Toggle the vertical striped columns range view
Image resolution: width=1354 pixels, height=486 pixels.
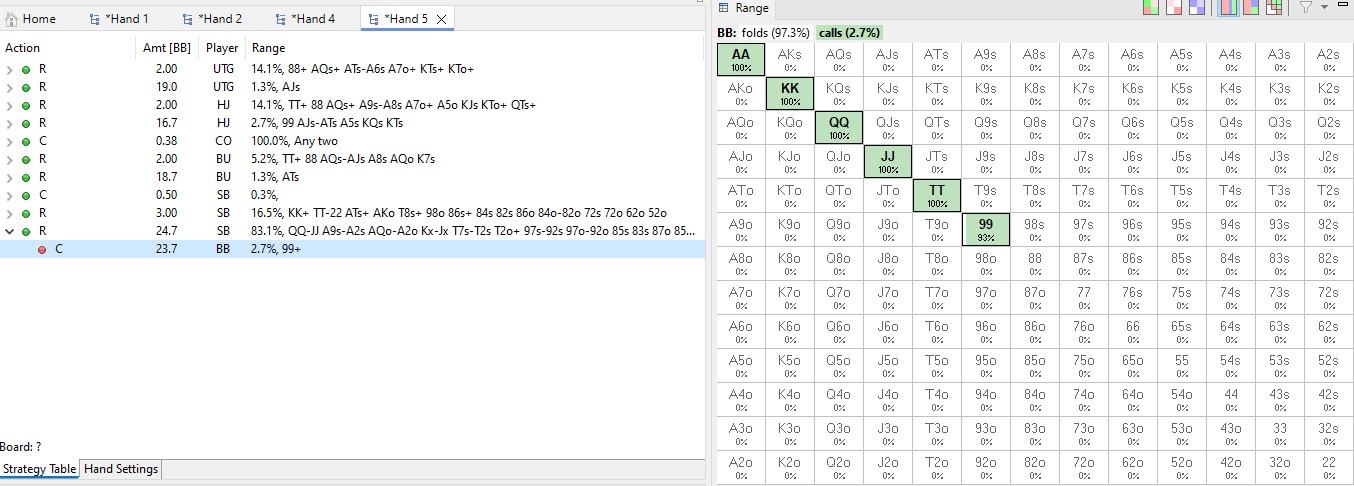click(x=1227, y=8)
